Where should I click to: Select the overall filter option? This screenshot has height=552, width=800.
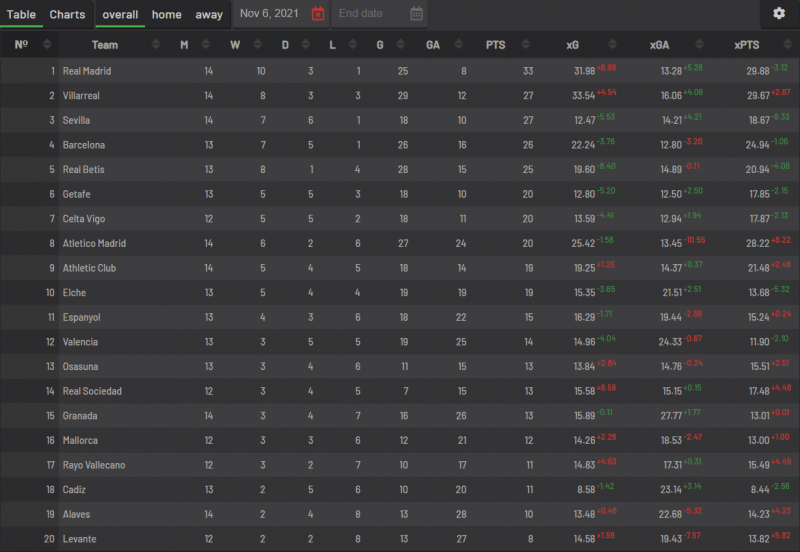tap(120, 14)
